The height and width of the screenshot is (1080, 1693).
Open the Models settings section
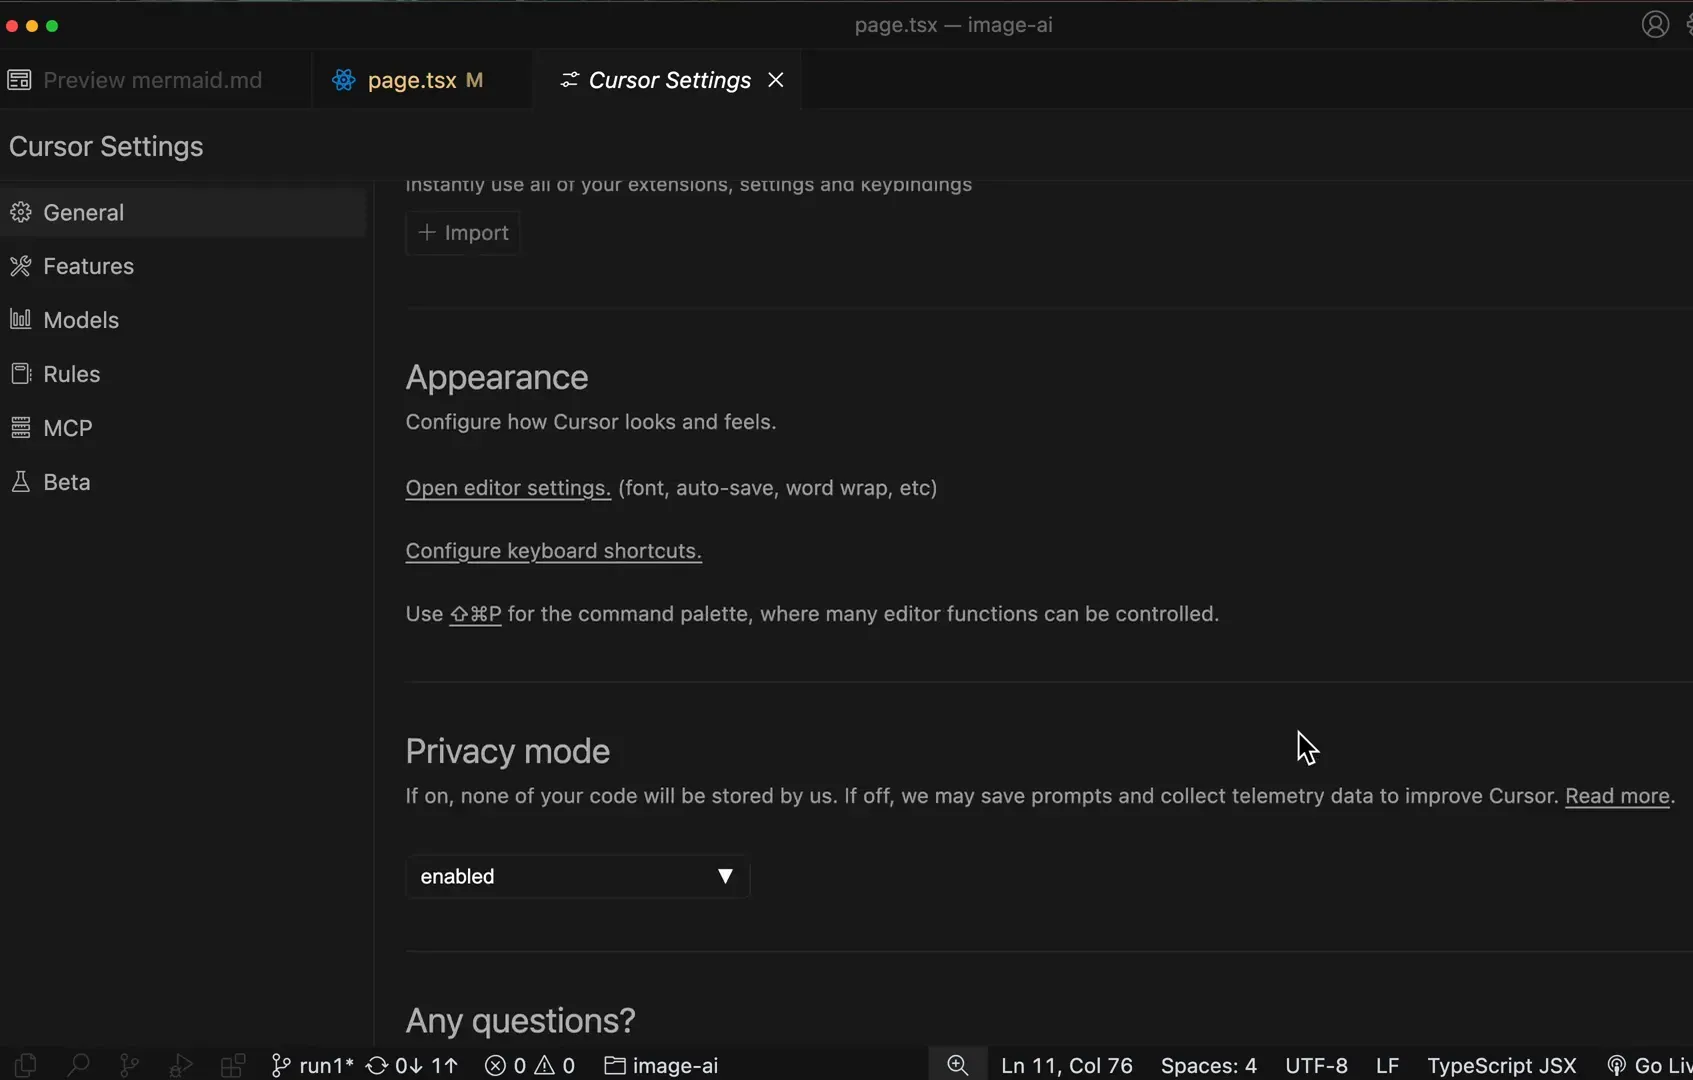(x=184, y=321)
